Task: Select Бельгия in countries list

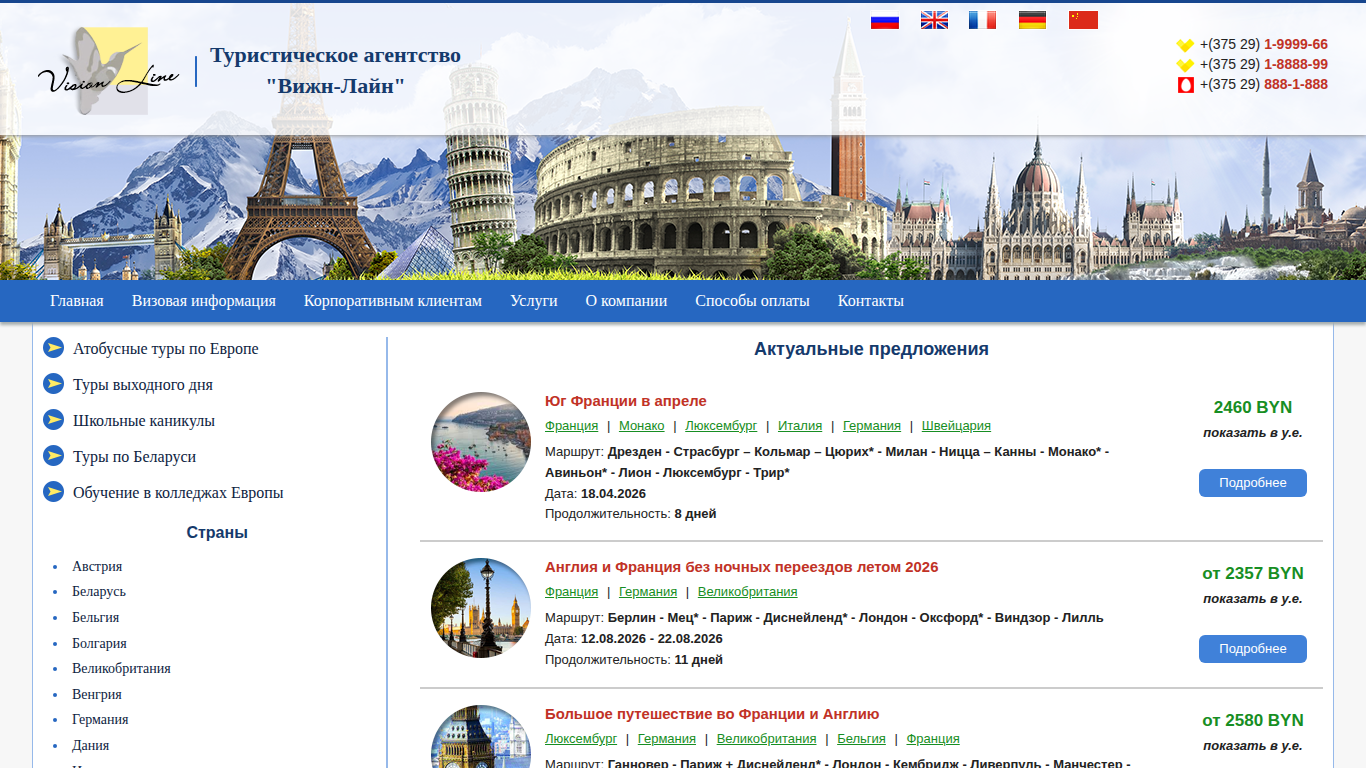Action: (95, 618)
